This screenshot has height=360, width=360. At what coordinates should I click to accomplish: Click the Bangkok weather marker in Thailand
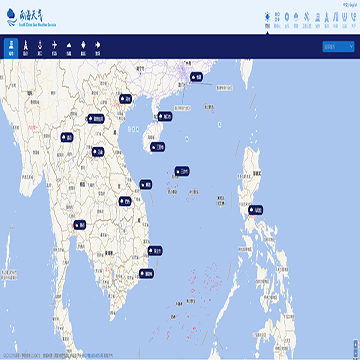(x=80, y=225)
